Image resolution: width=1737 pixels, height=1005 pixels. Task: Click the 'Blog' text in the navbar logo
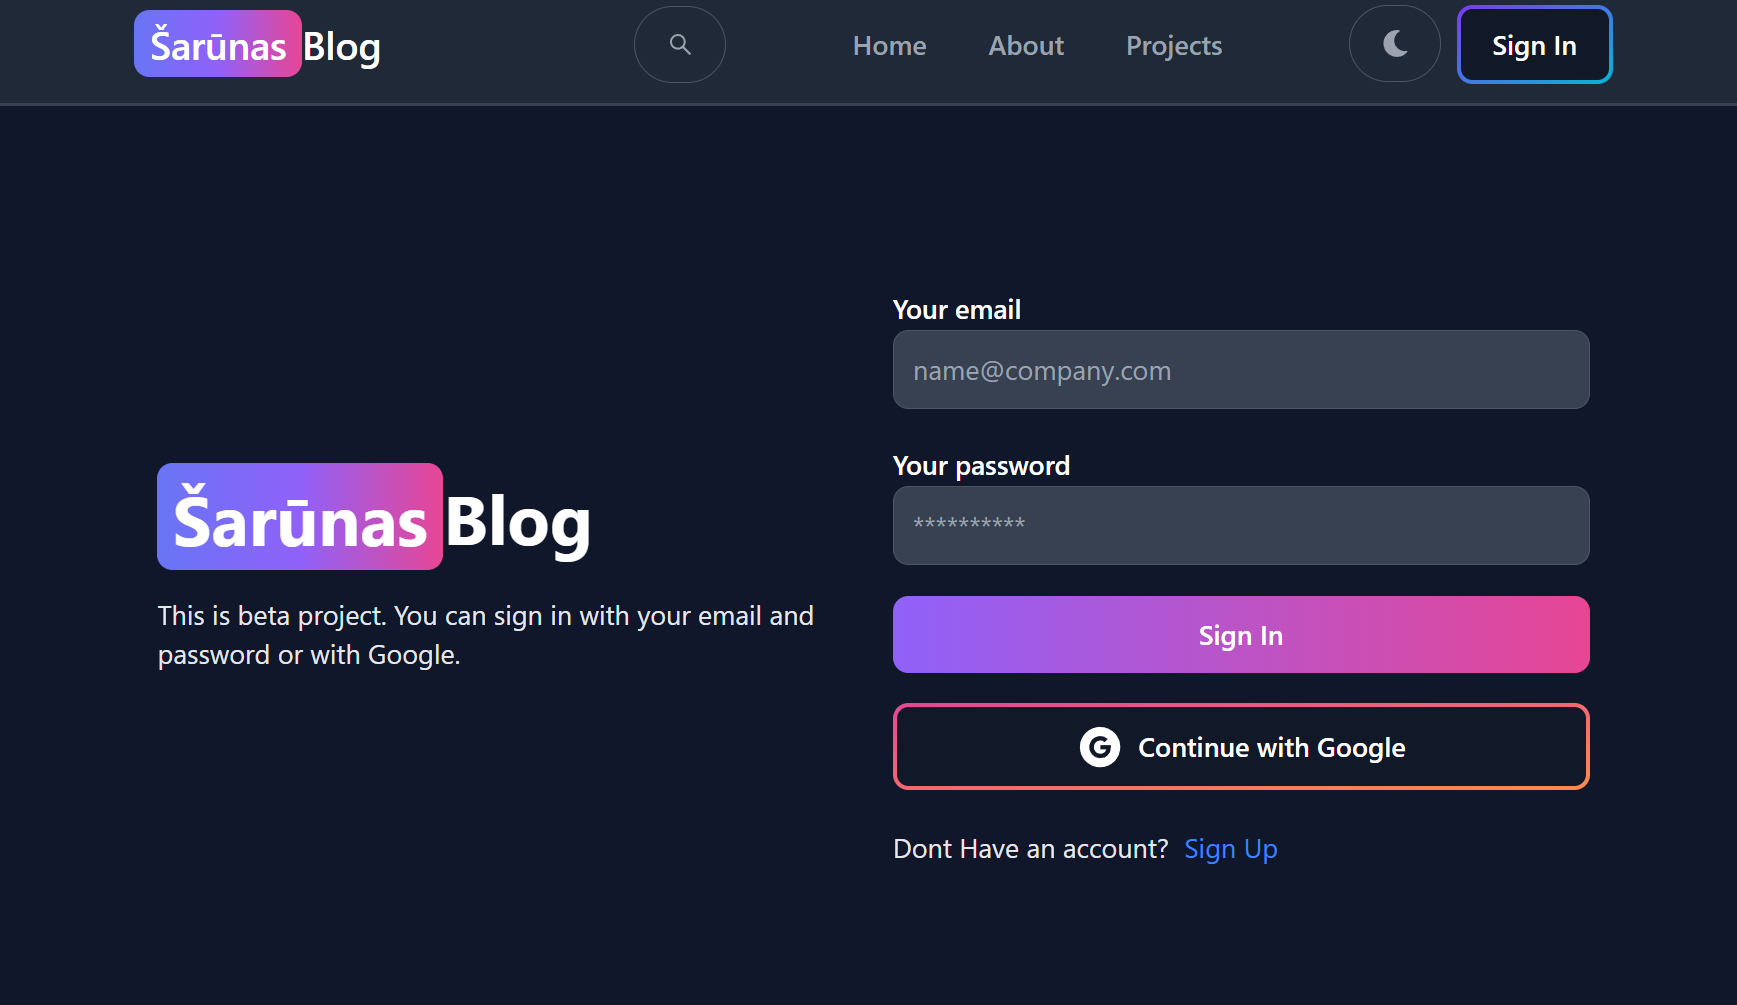(x=342, y=47)
